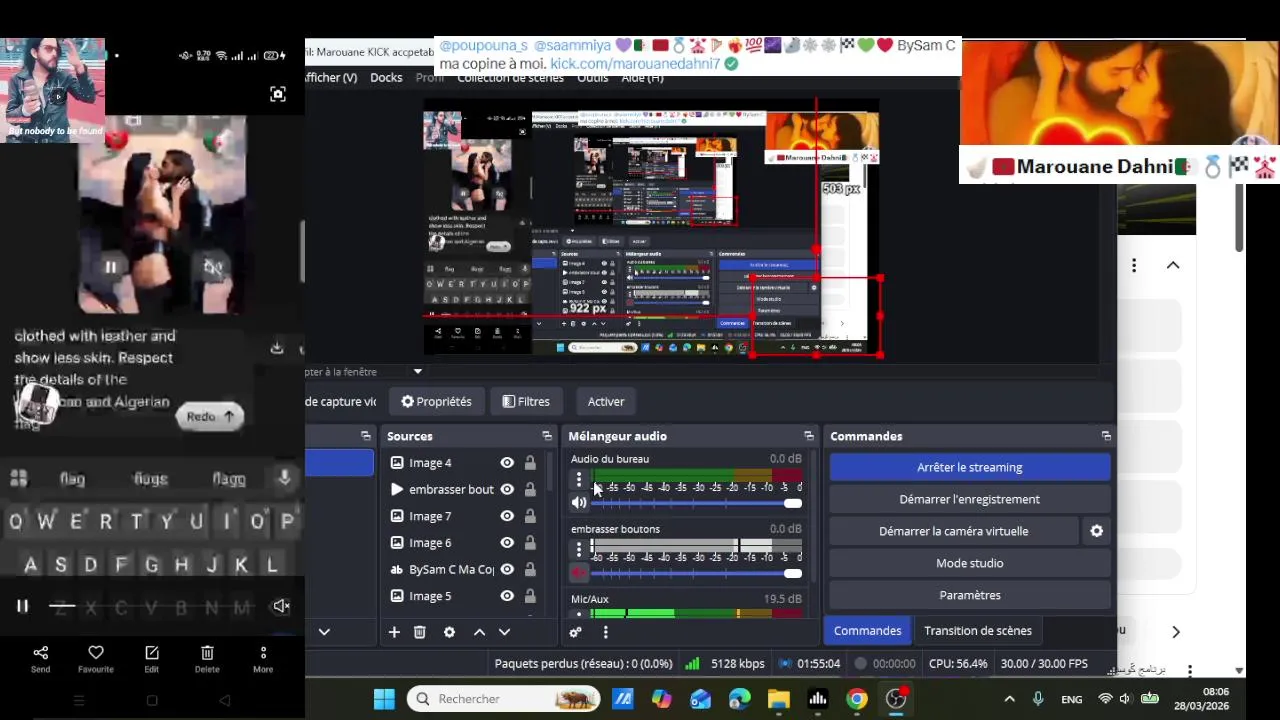Move selected source up
Screen dimensions: 1280x720
pos(479,632)
